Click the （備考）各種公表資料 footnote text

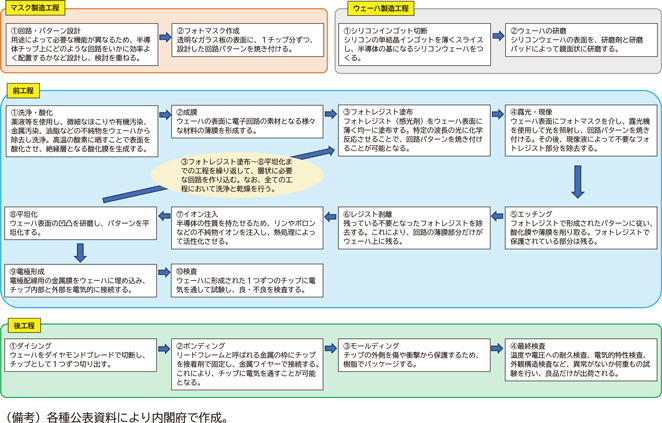(118, 417)
